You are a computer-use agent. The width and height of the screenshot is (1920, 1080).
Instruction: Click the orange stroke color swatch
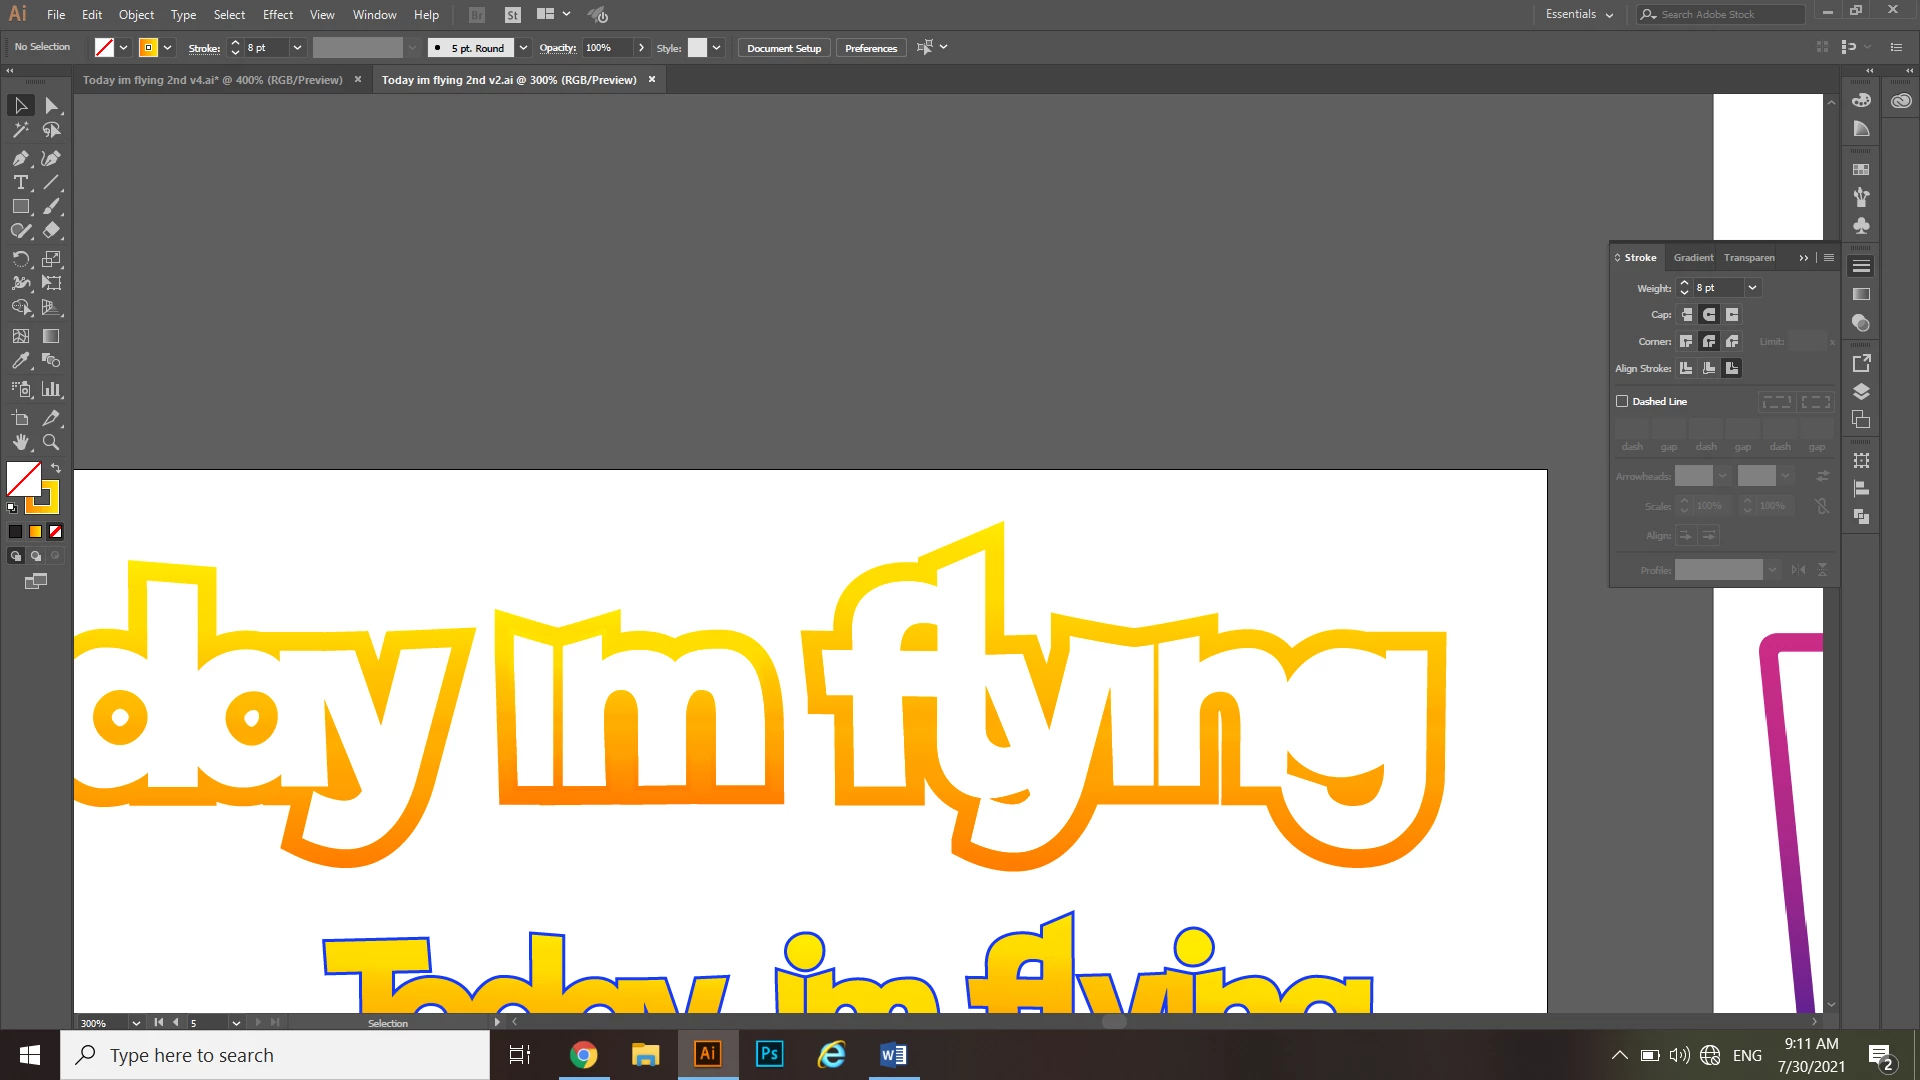148,48
